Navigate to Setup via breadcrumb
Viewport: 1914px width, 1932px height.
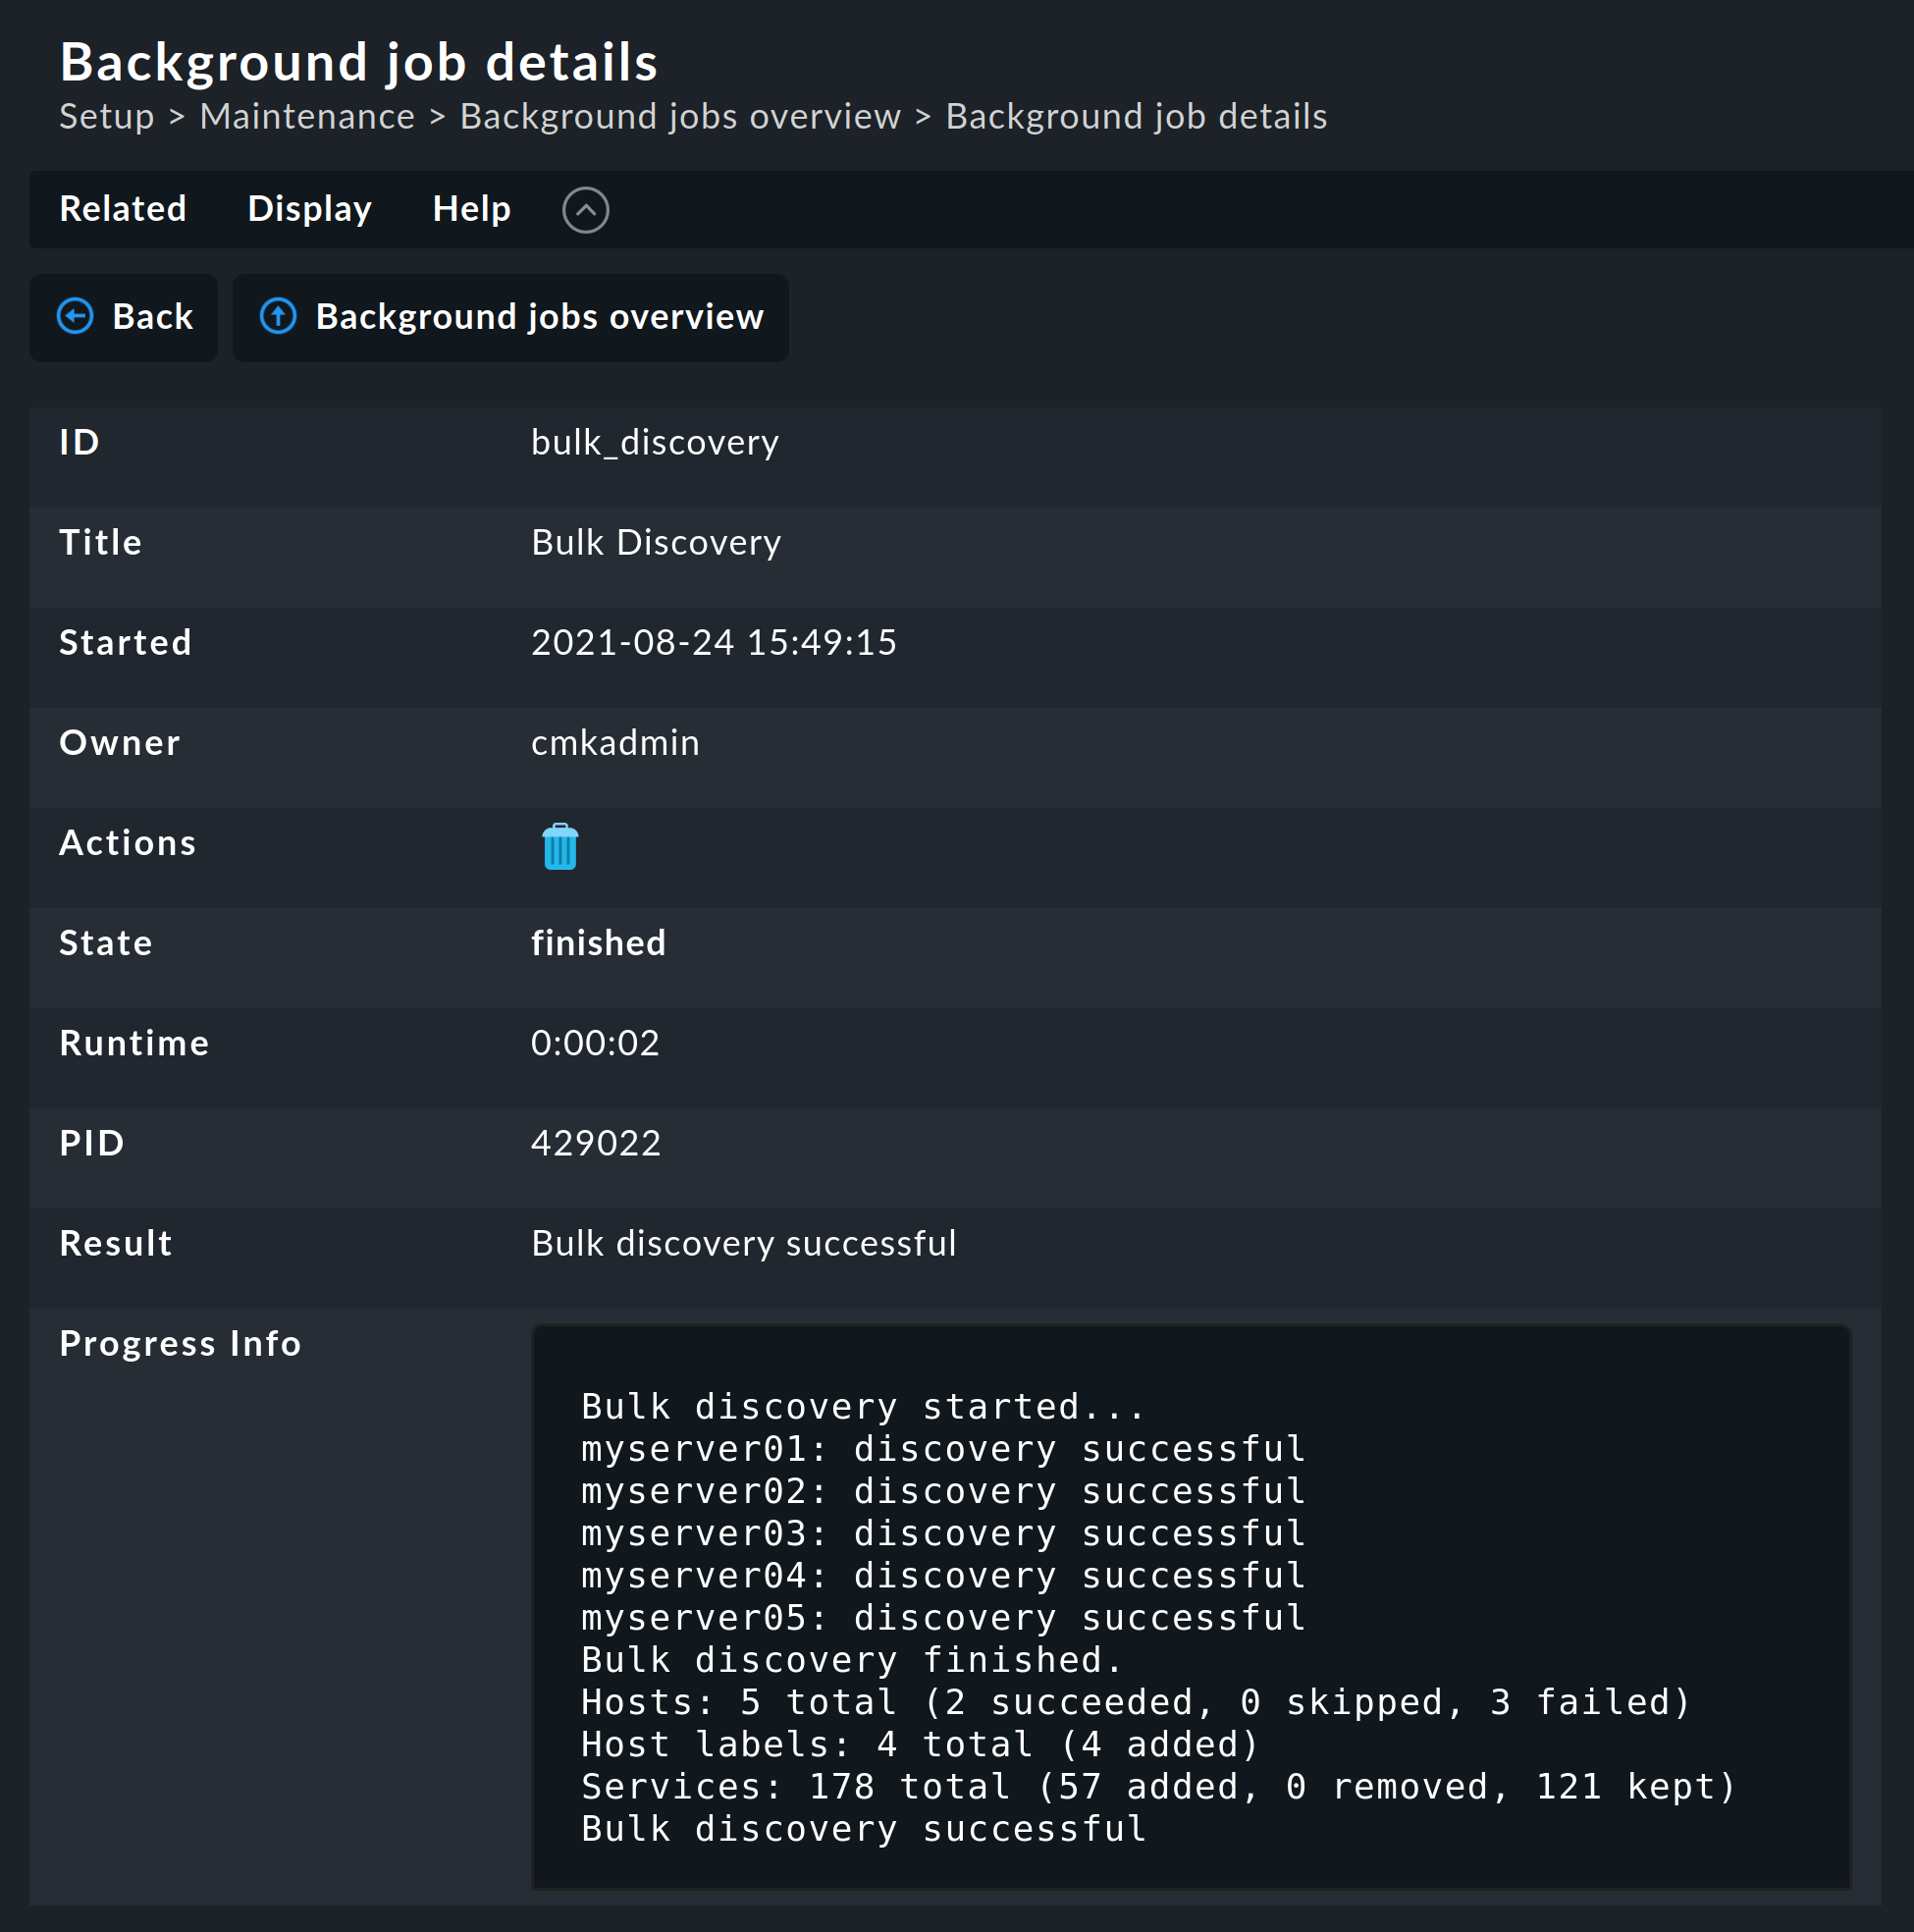point(105,116)
